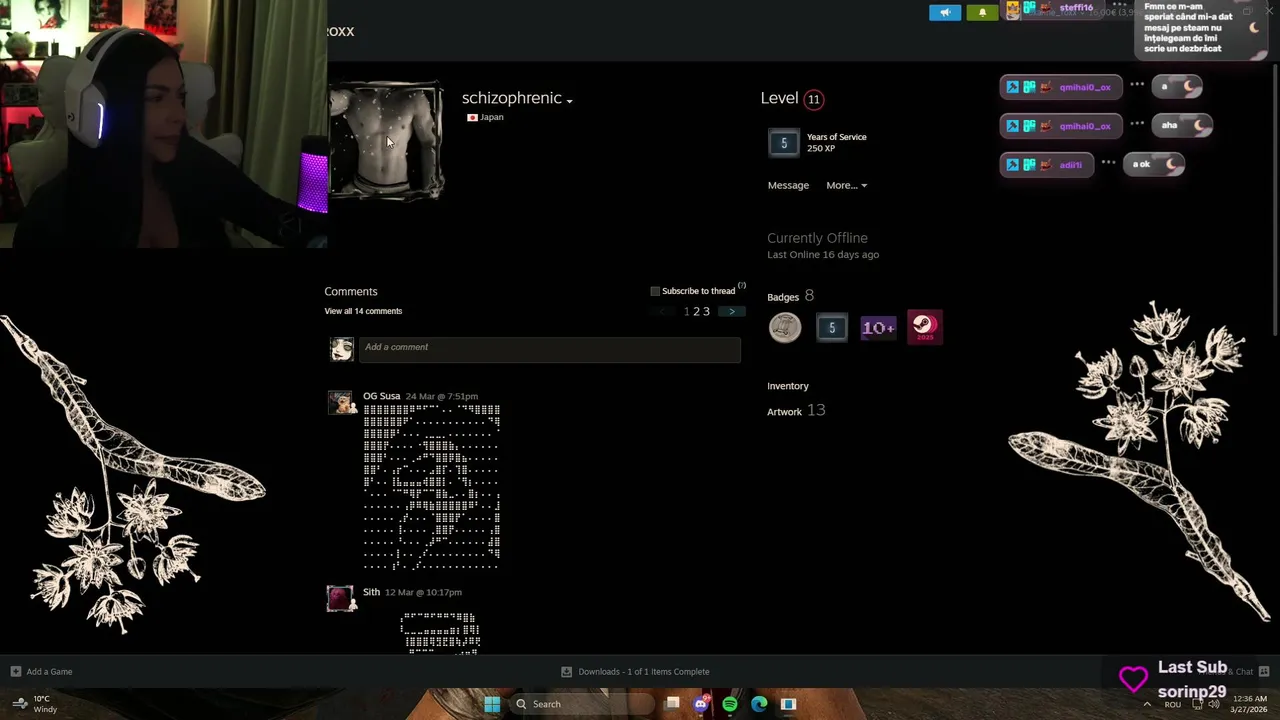Show hidden system tray icons
1280x720 pixels.
point(1146,704)
